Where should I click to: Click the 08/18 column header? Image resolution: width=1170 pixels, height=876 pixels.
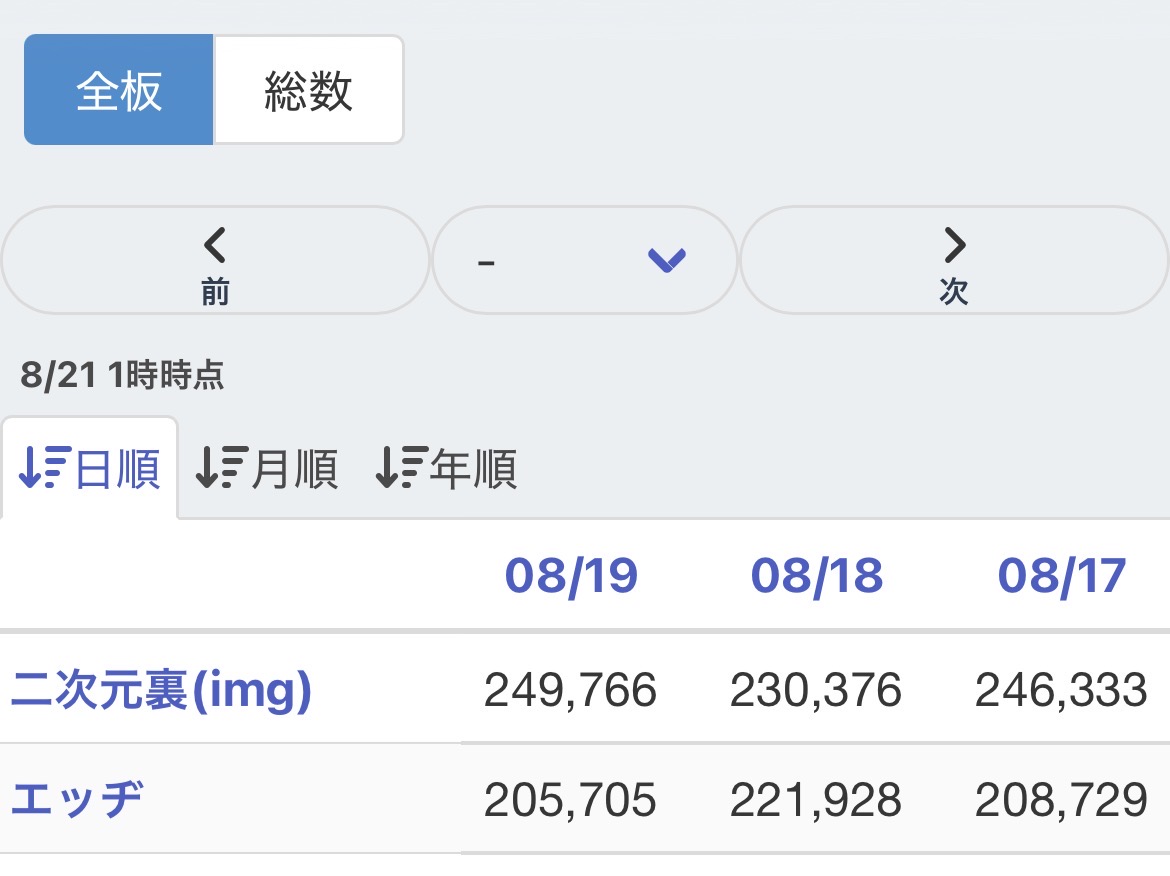tap(816, 576)
